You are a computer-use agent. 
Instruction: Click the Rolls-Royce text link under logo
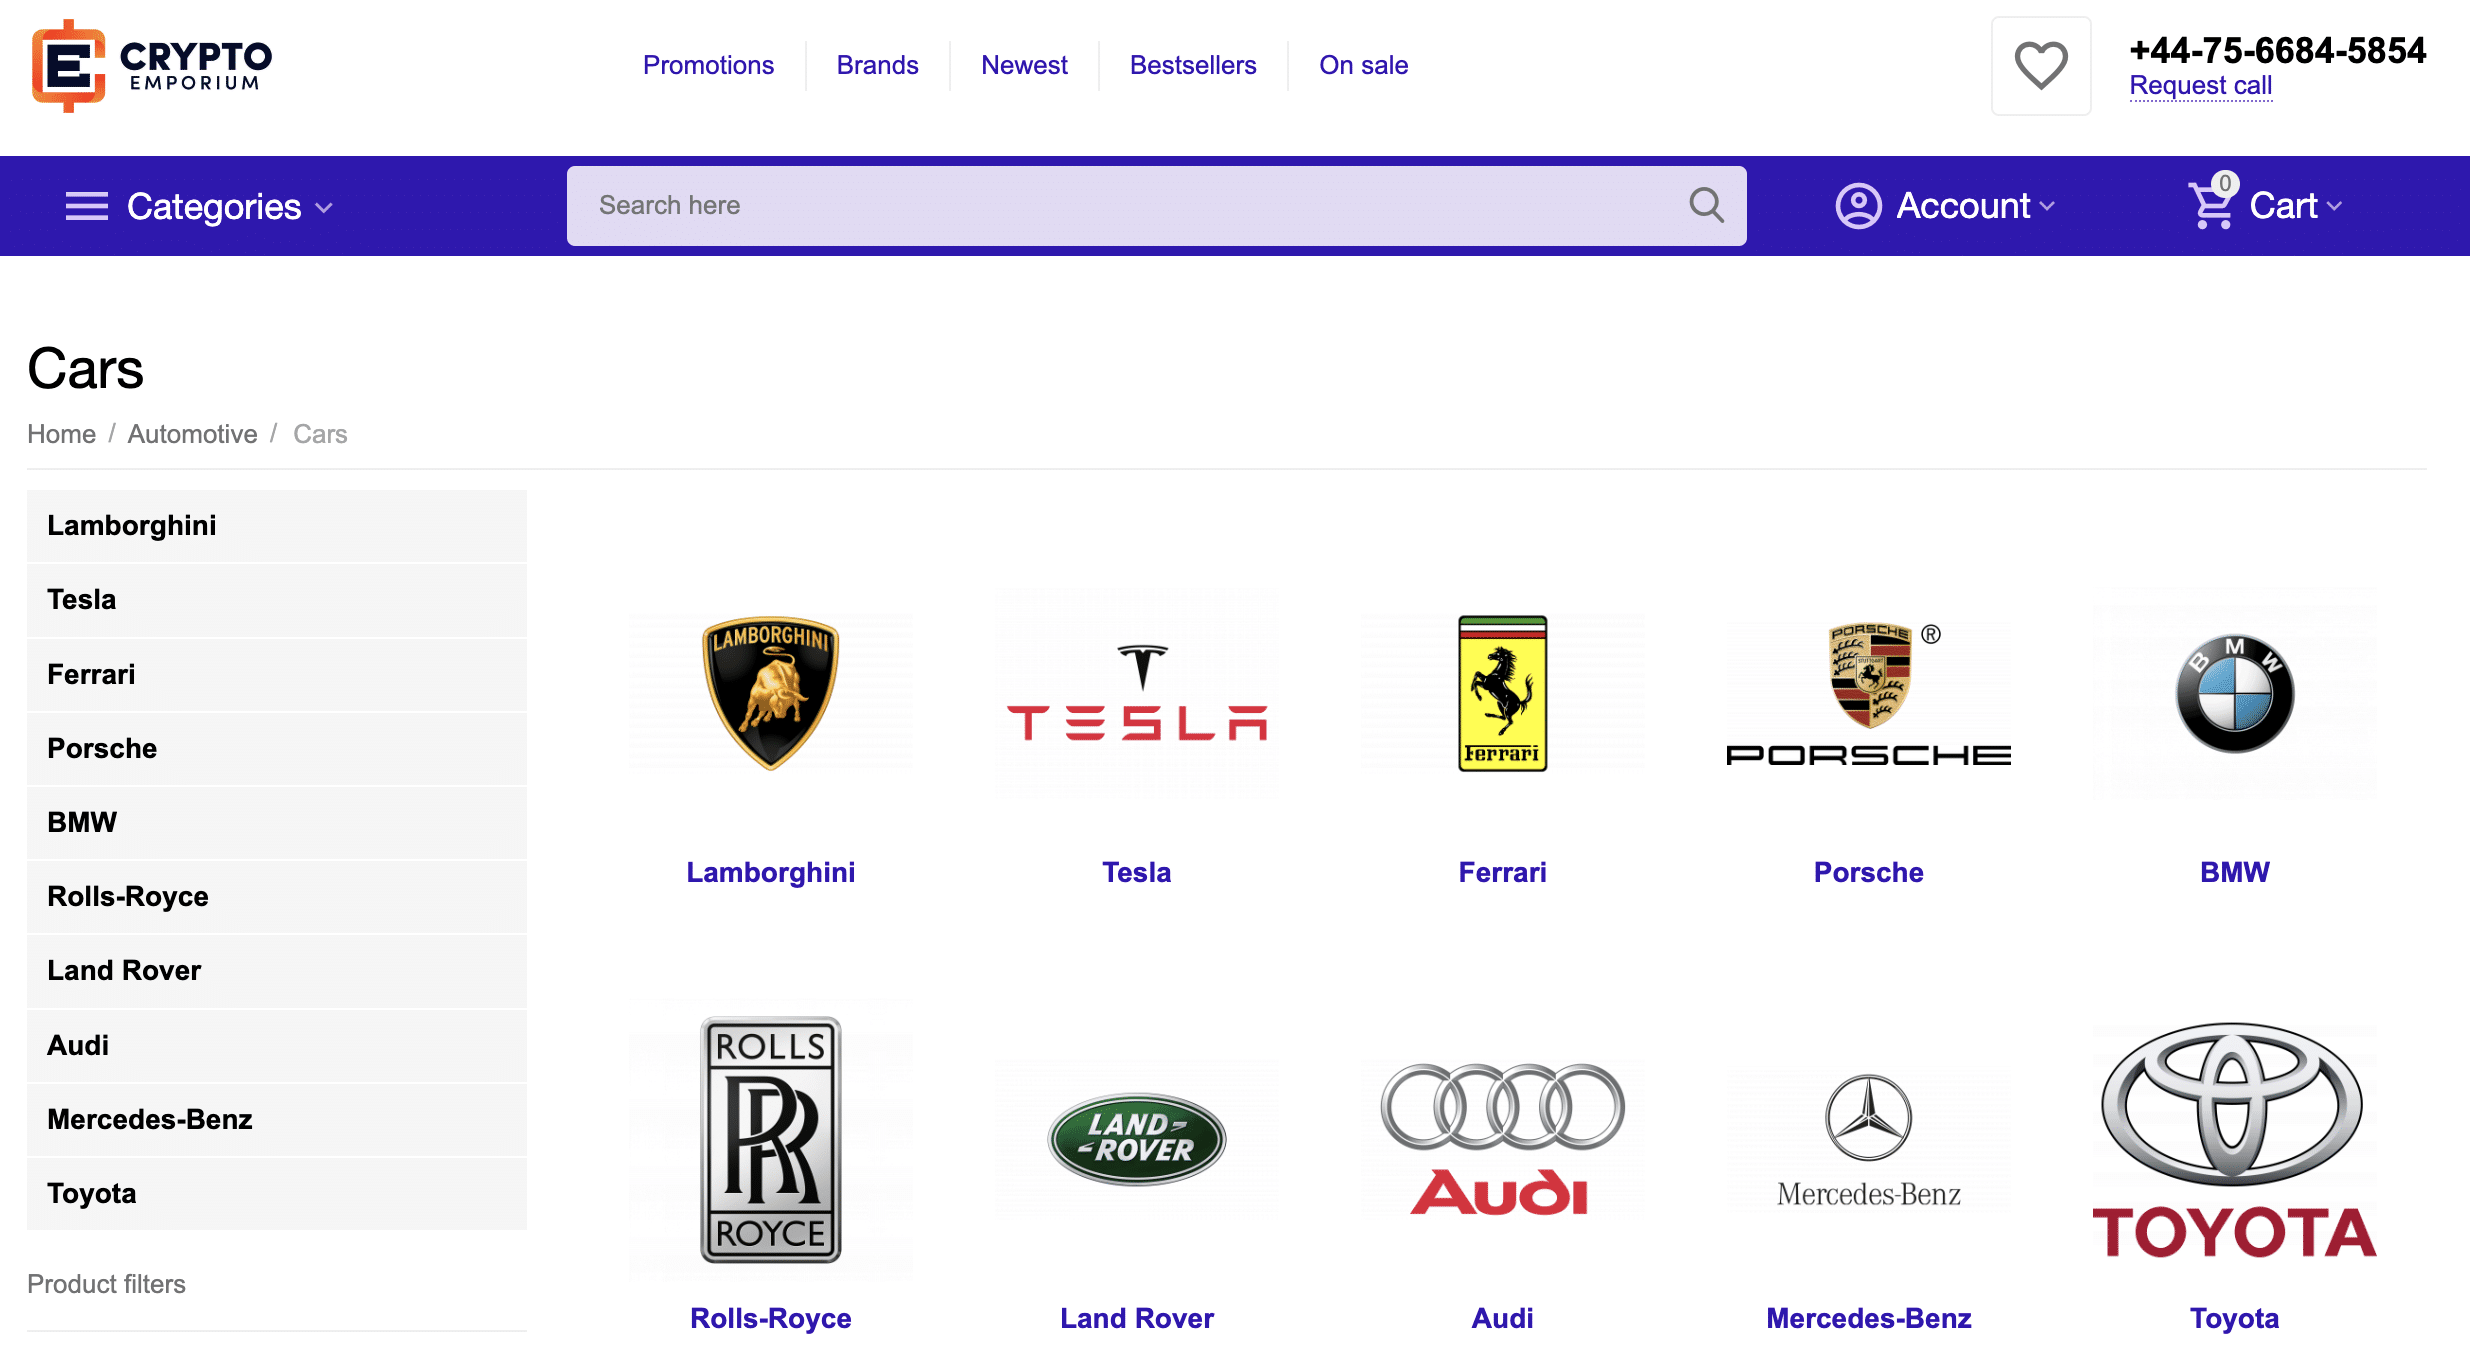[x=770, y=1318]
